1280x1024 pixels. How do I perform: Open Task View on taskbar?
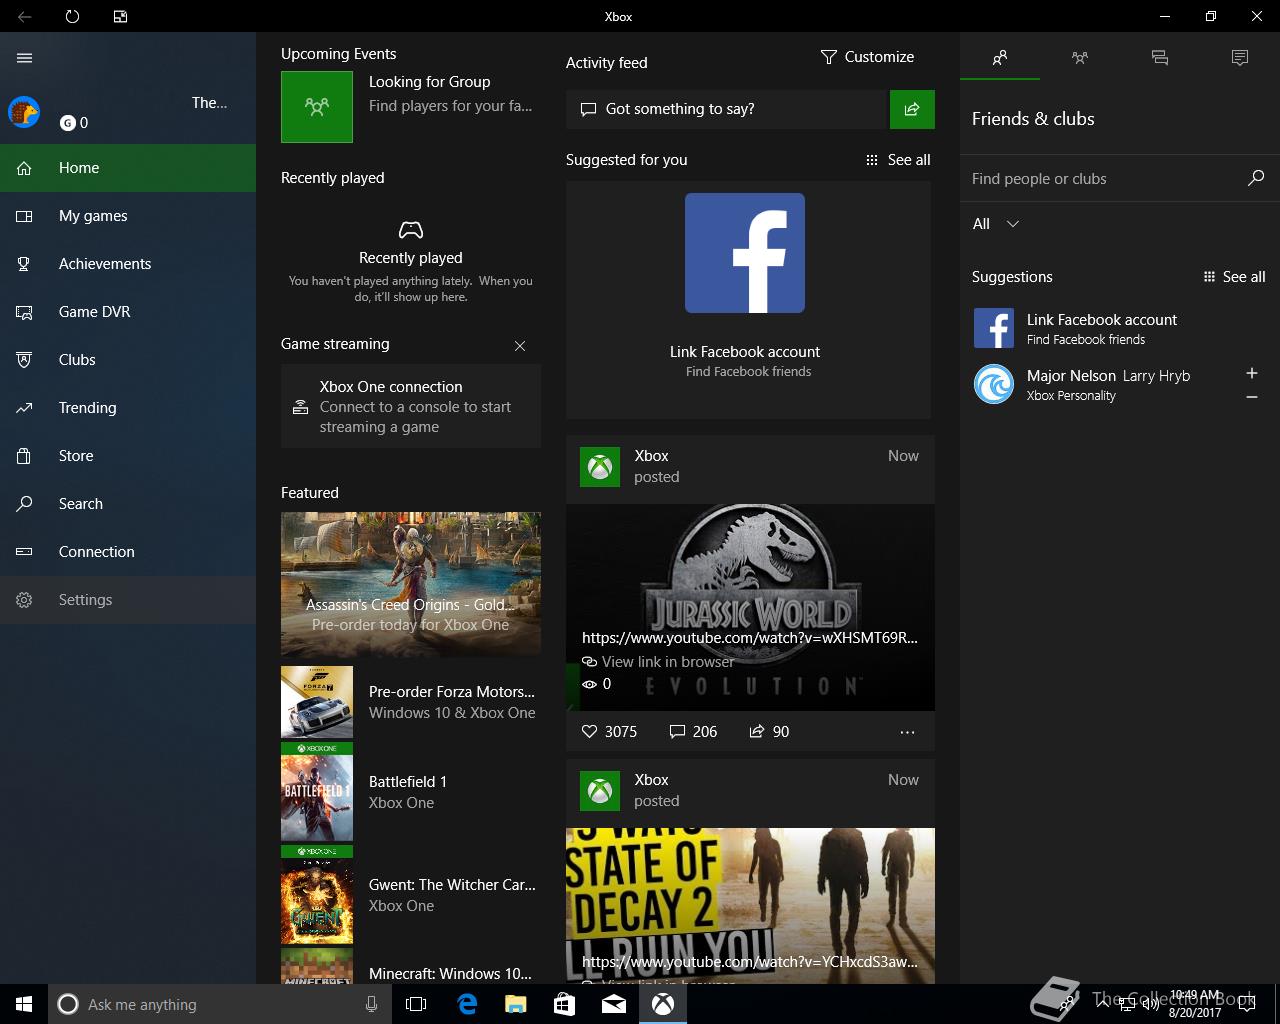(416, 1004)
